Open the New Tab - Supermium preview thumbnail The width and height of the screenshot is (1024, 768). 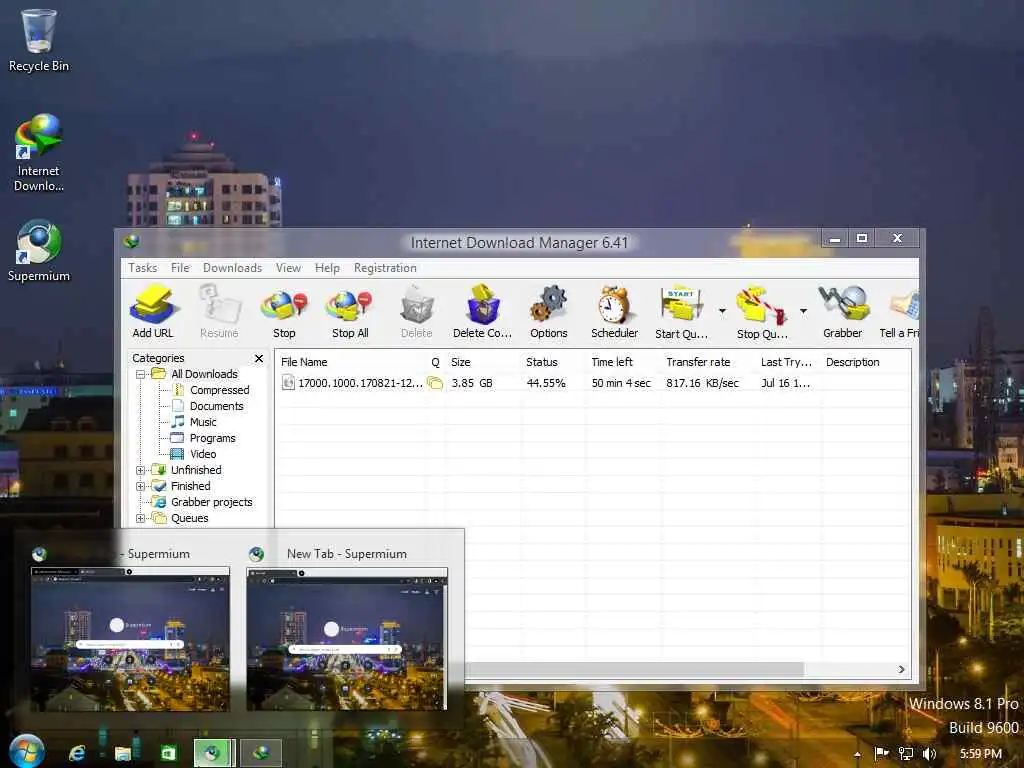(347, 639)
